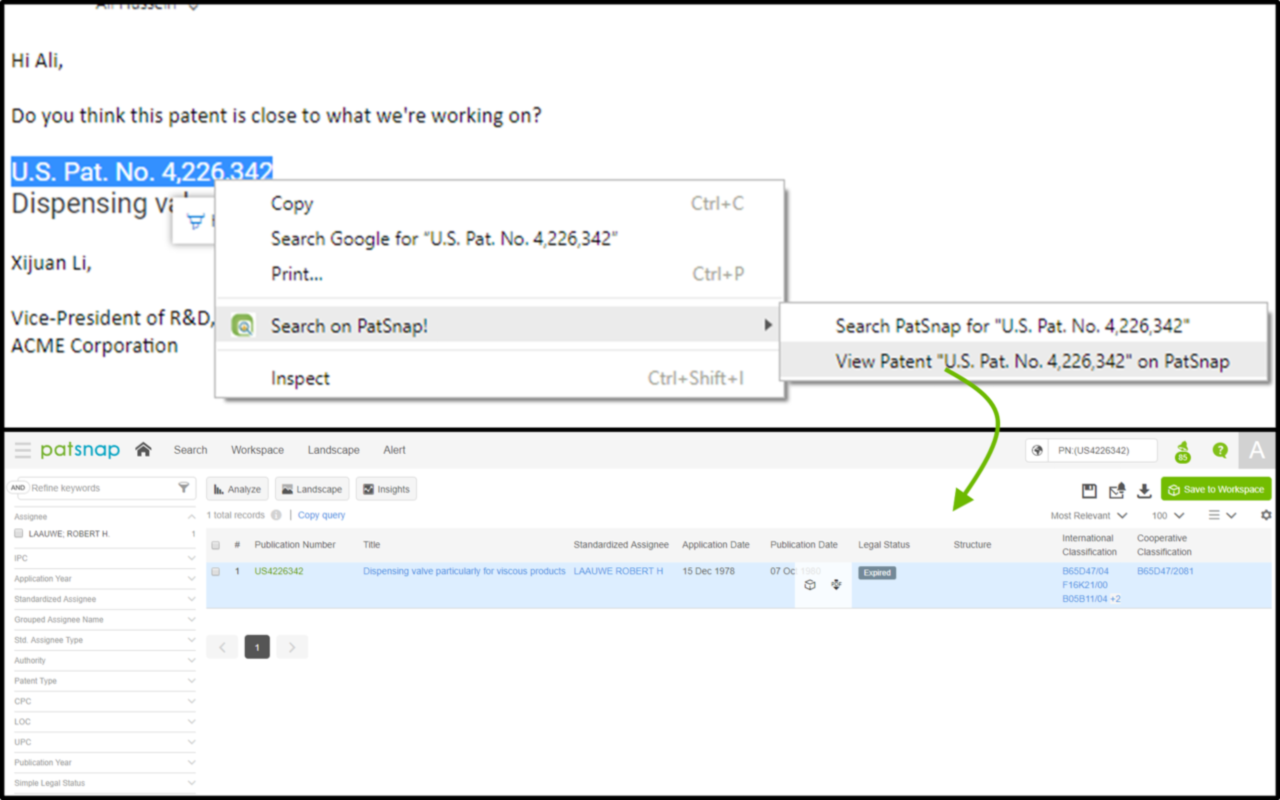Click the Analyze button
The width and height of the screenshot is (1280, 800).
[x=237, y=489]
